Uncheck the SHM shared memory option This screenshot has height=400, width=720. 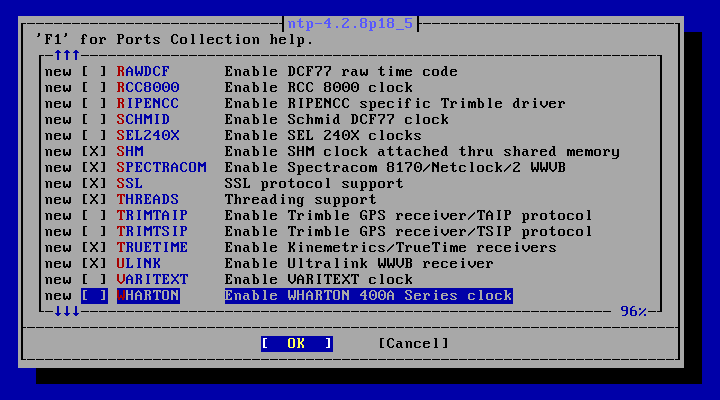(94, 152)
